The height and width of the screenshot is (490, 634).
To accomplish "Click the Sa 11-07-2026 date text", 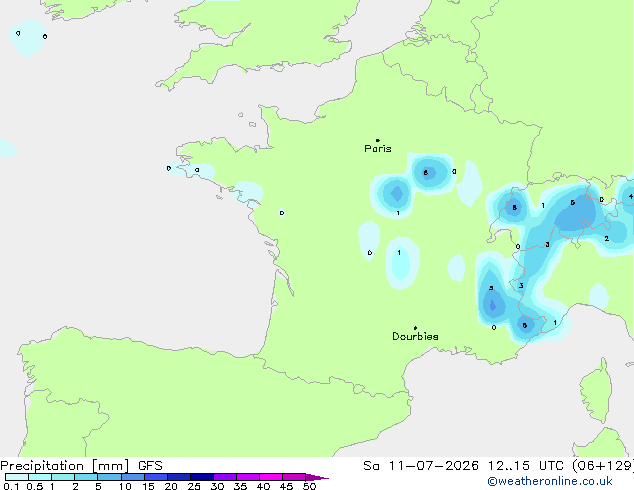I will (x=421, y=466).
